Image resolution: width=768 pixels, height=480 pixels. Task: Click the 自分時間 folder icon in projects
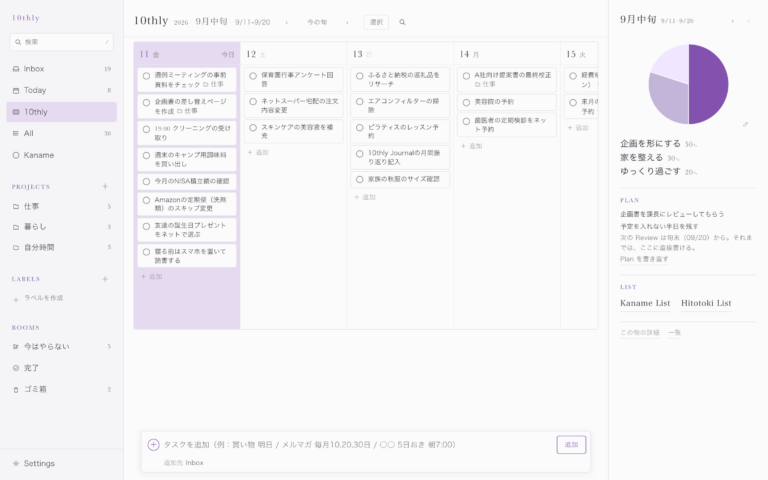[16, 247]
